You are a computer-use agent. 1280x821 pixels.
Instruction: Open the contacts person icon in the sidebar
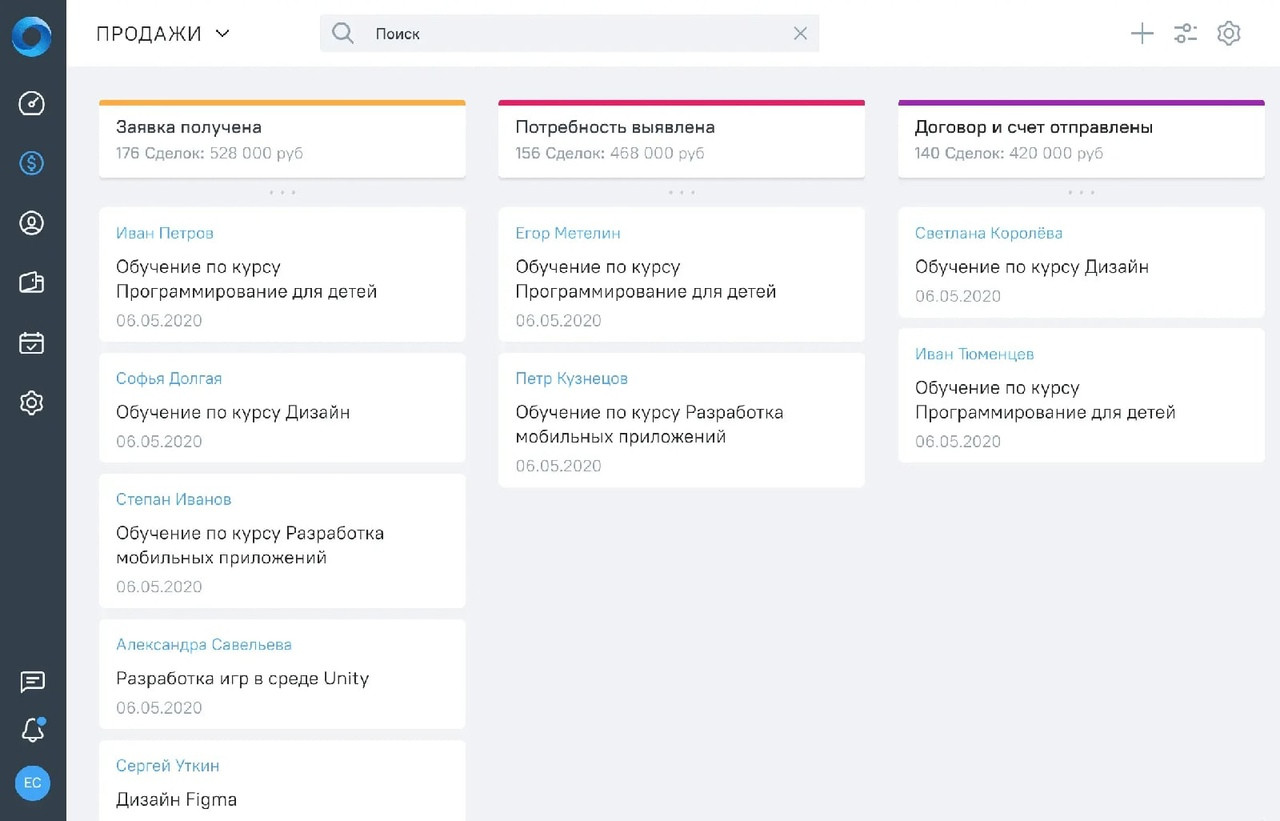pyautogui.click(x=32, y=223)
